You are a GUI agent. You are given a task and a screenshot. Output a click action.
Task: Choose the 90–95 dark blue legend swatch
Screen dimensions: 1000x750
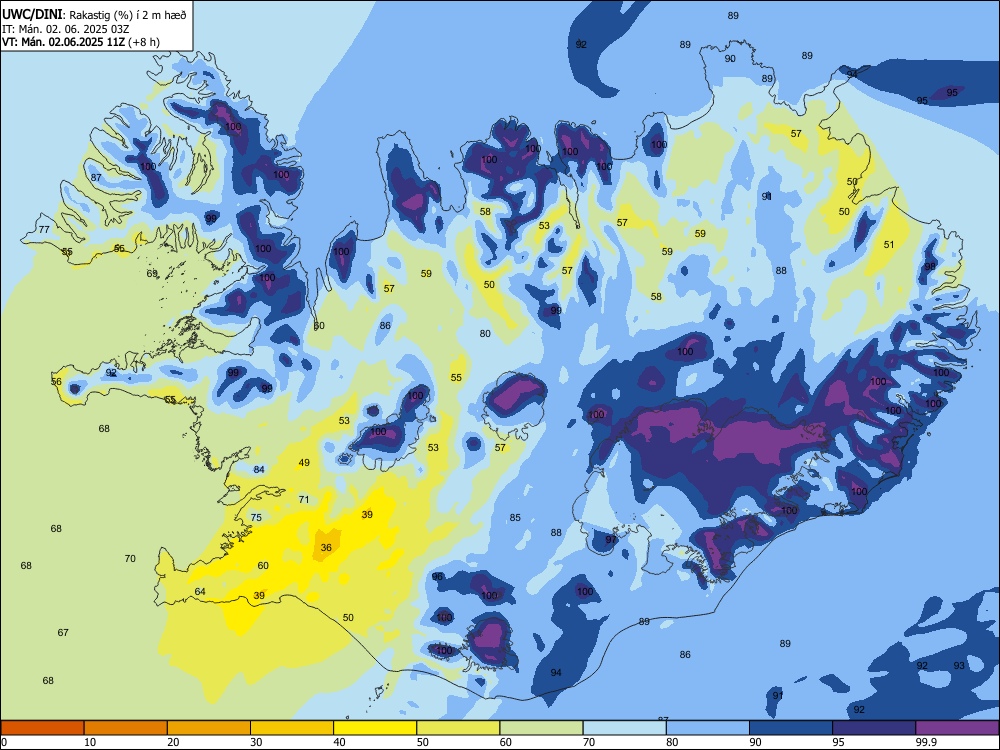(x=791, y=728)
